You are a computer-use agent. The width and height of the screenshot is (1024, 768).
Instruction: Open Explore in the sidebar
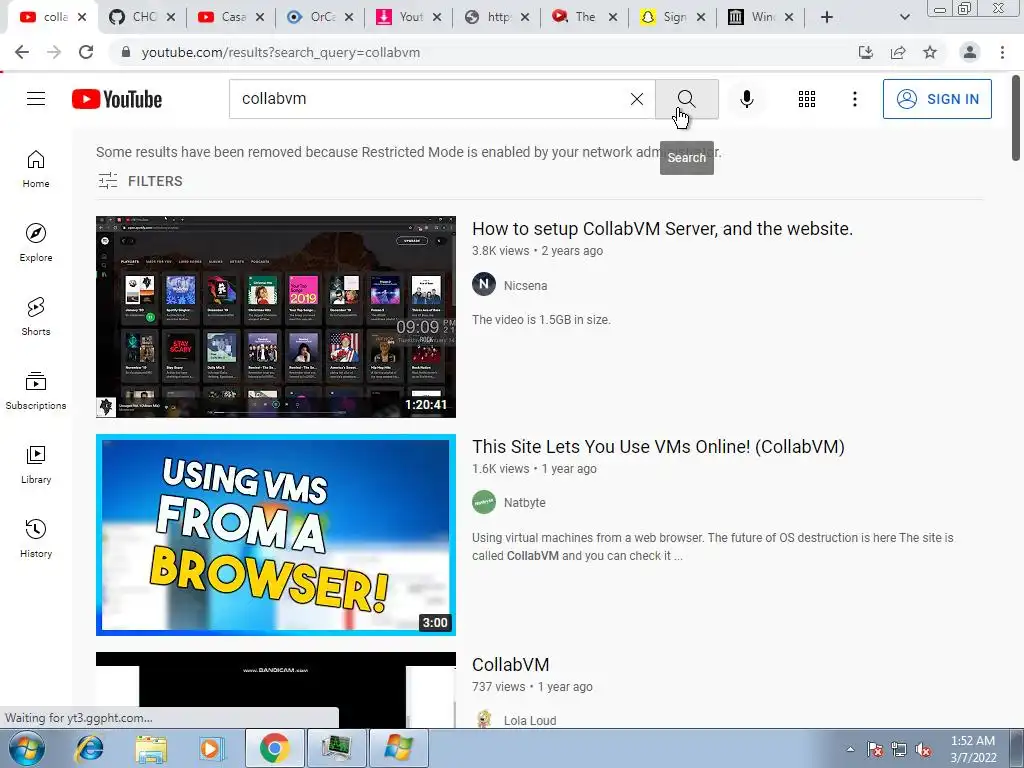pos(36,243)
